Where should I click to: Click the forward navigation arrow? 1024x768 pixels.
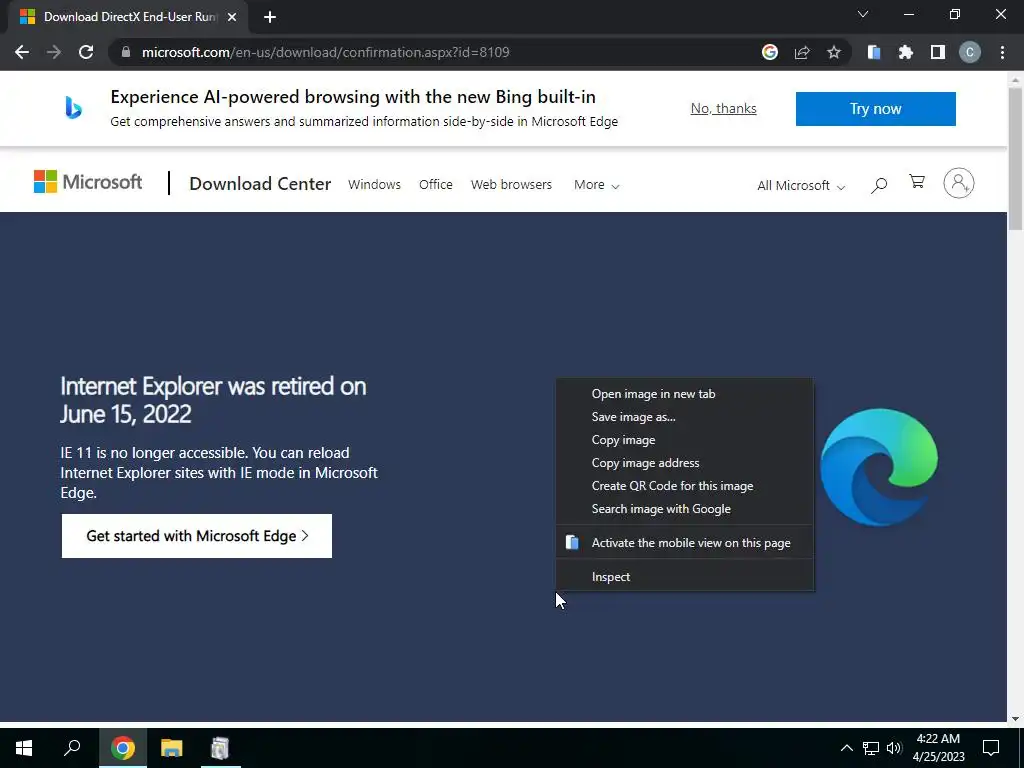pos(54,52)
